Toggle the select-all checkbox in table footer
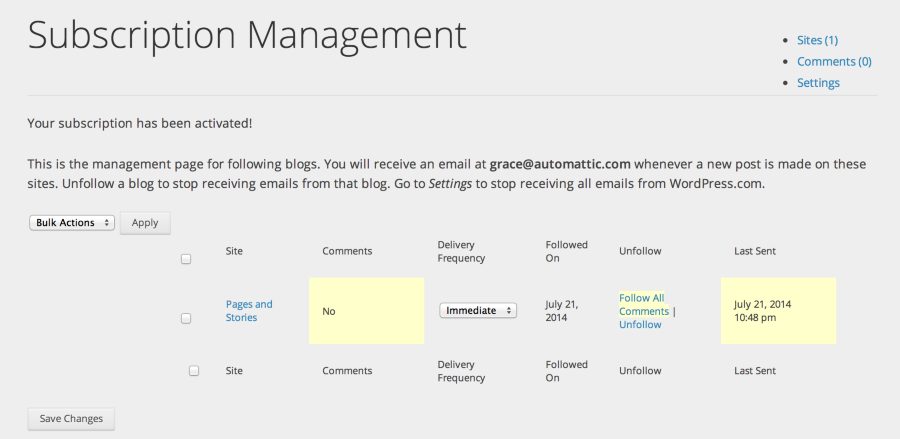The image size is (900, 439). click(194, 370)
